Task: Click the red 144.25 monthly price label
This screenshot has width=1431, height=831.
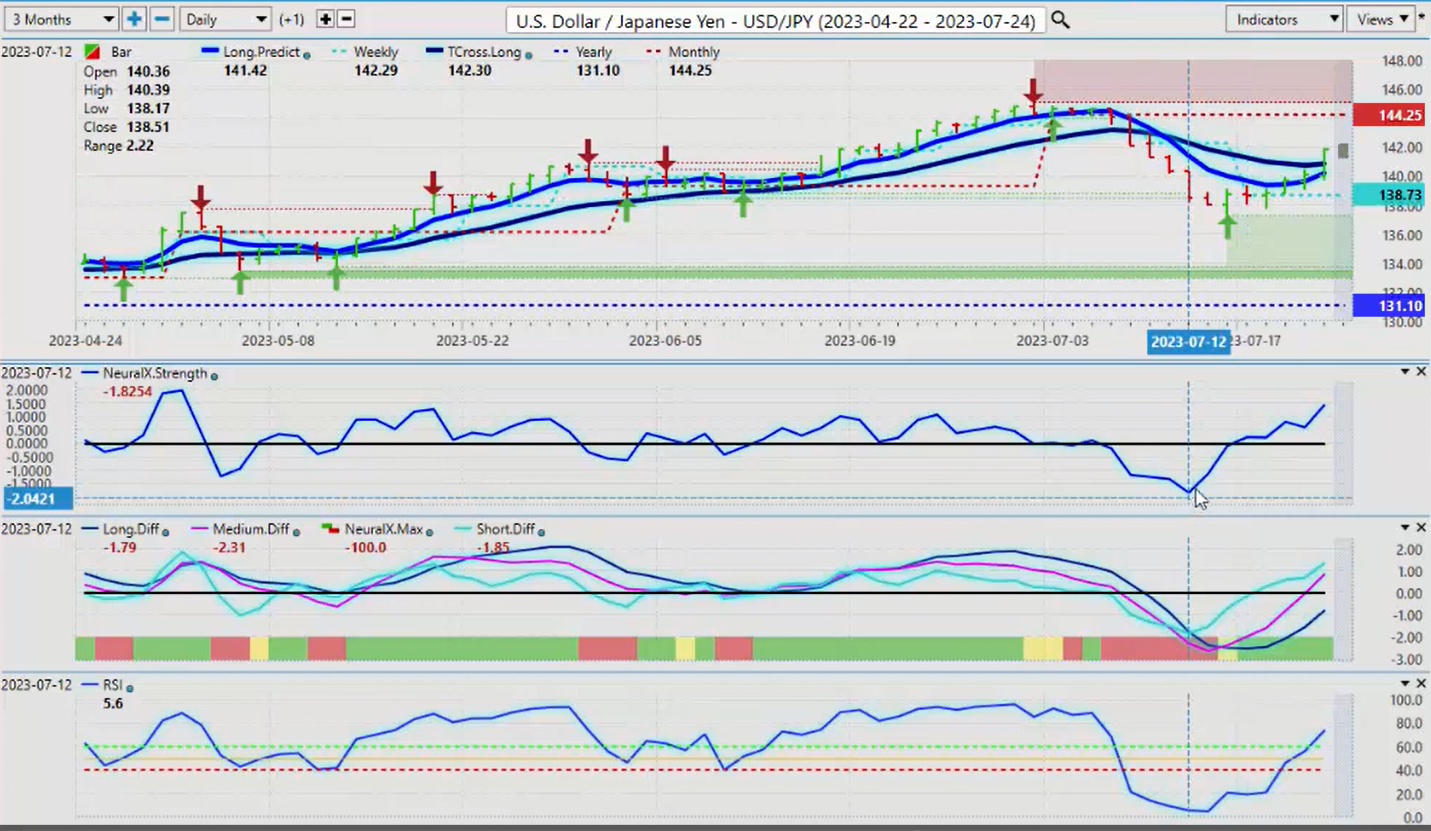Action: click(x=1388, y=115)
